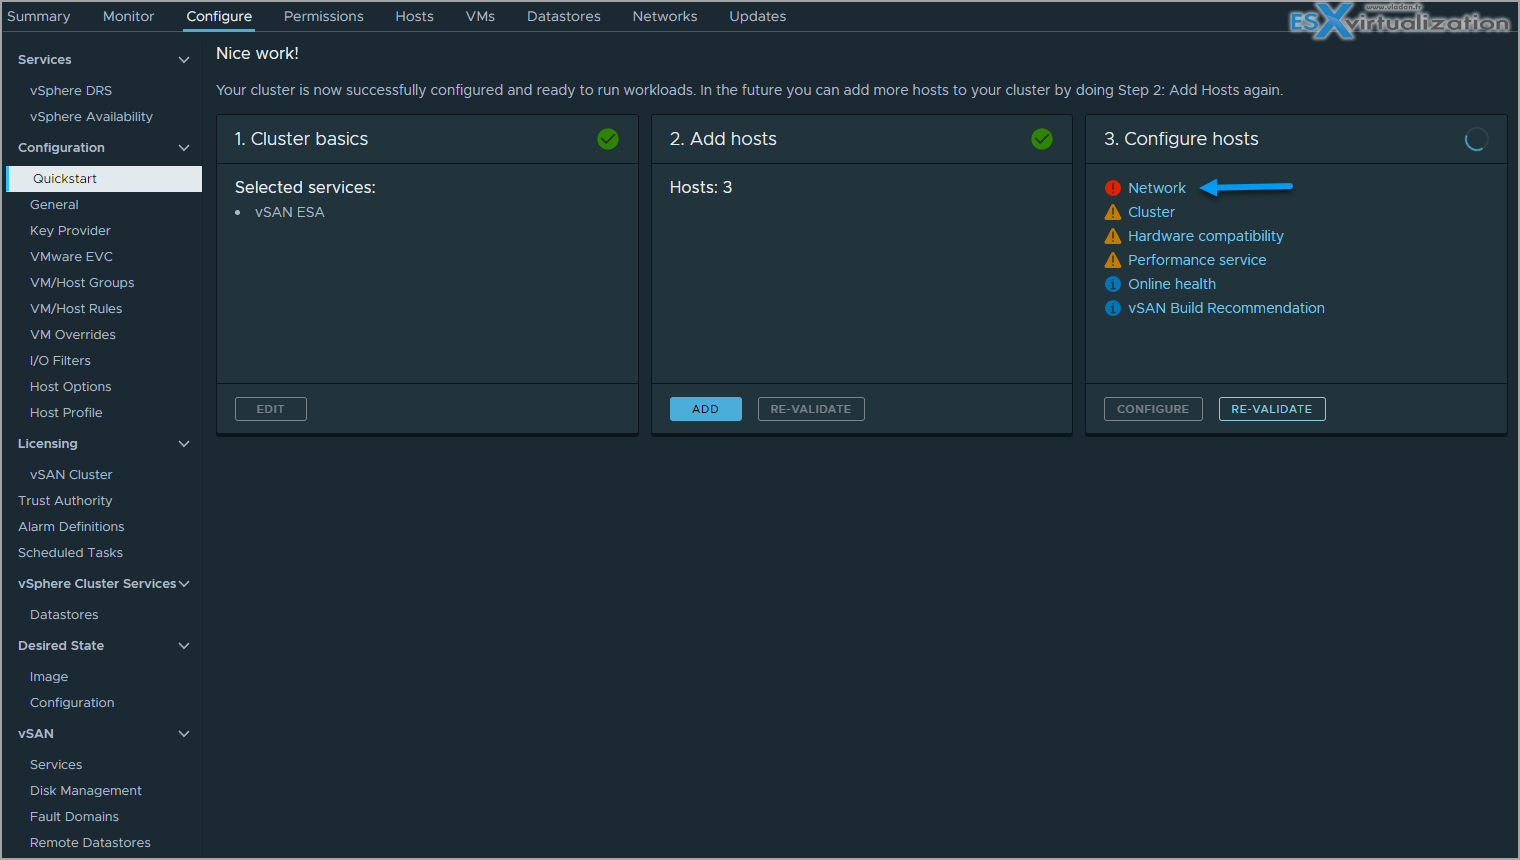The width and height of the screenshot is (1520, 860).
Task: Collapse the Configuration section in sidebar
Action: coord(184,148)
